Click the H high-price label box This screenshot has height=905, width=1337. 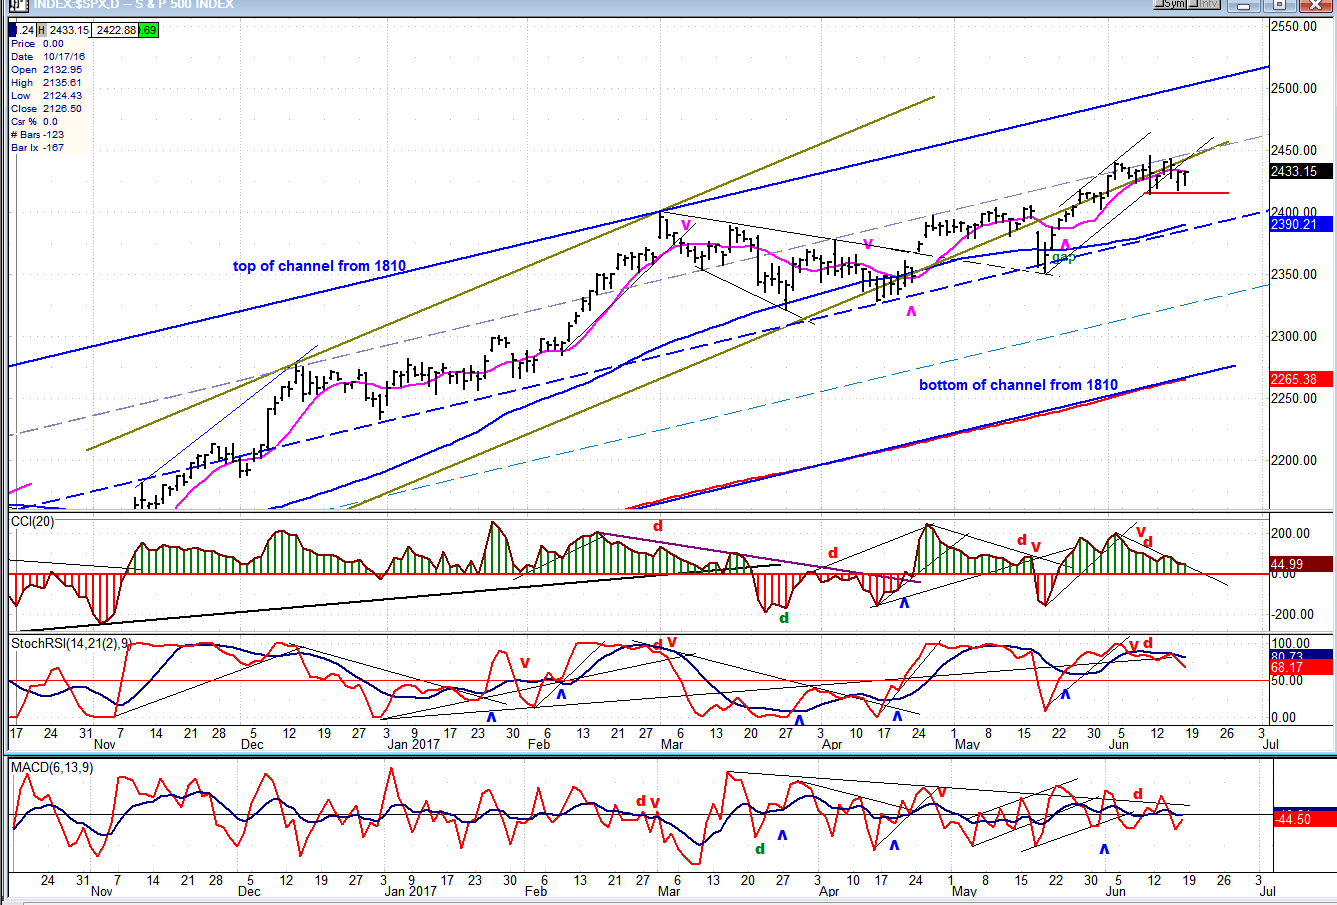[x=43, y=30]
